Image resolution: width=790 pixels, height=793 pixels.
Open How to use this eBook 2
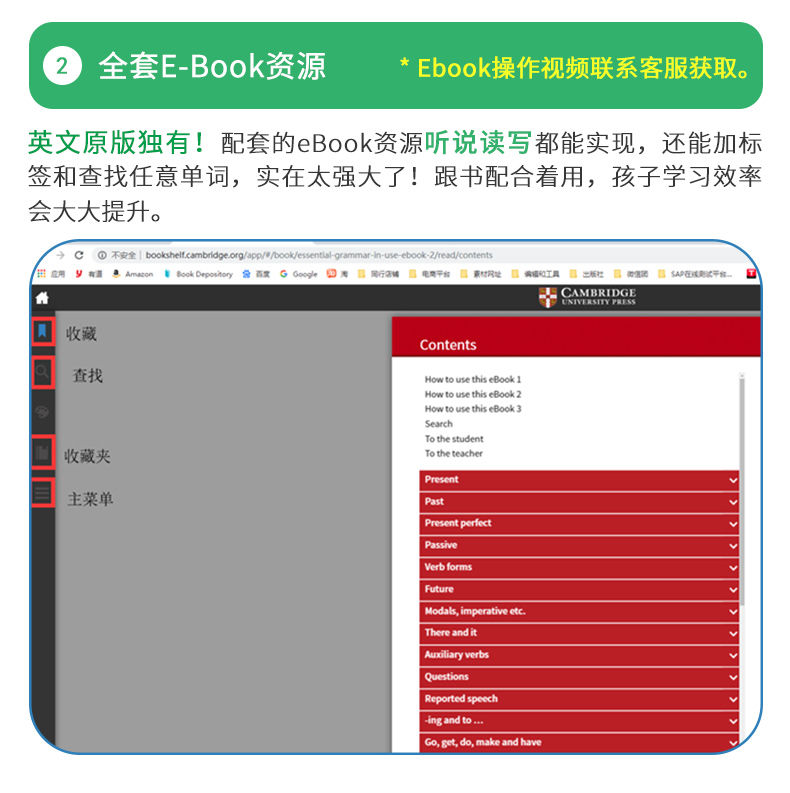(472, 394)
